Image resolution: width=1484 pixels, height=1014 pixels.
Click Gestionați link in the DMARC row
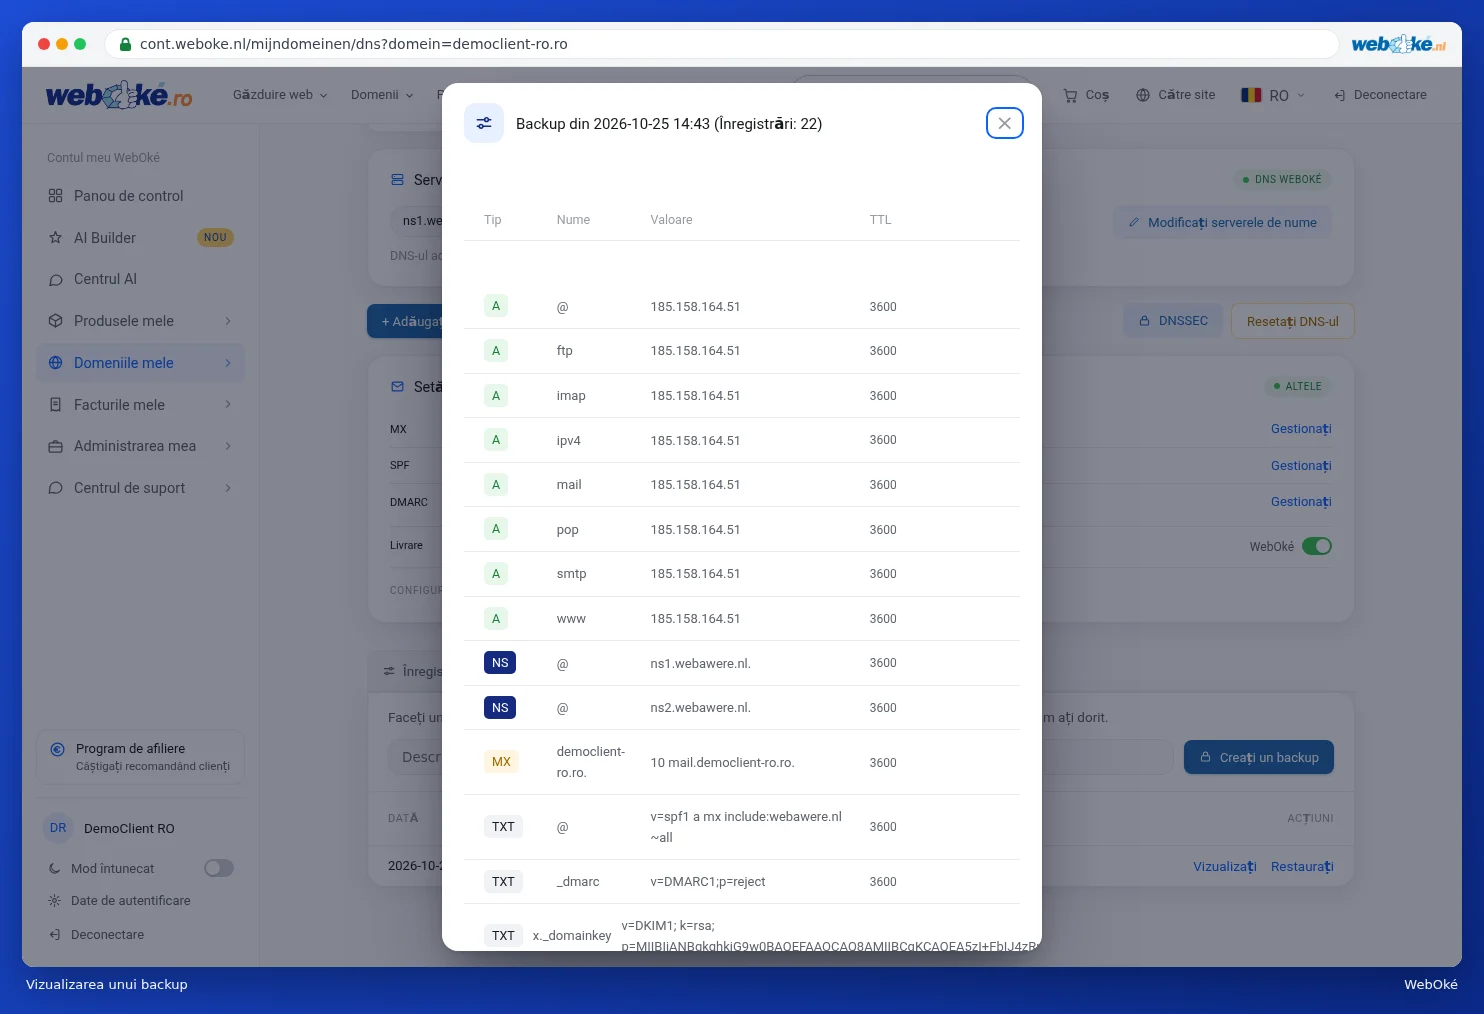pyautogui.click(x=1301, y=502)
